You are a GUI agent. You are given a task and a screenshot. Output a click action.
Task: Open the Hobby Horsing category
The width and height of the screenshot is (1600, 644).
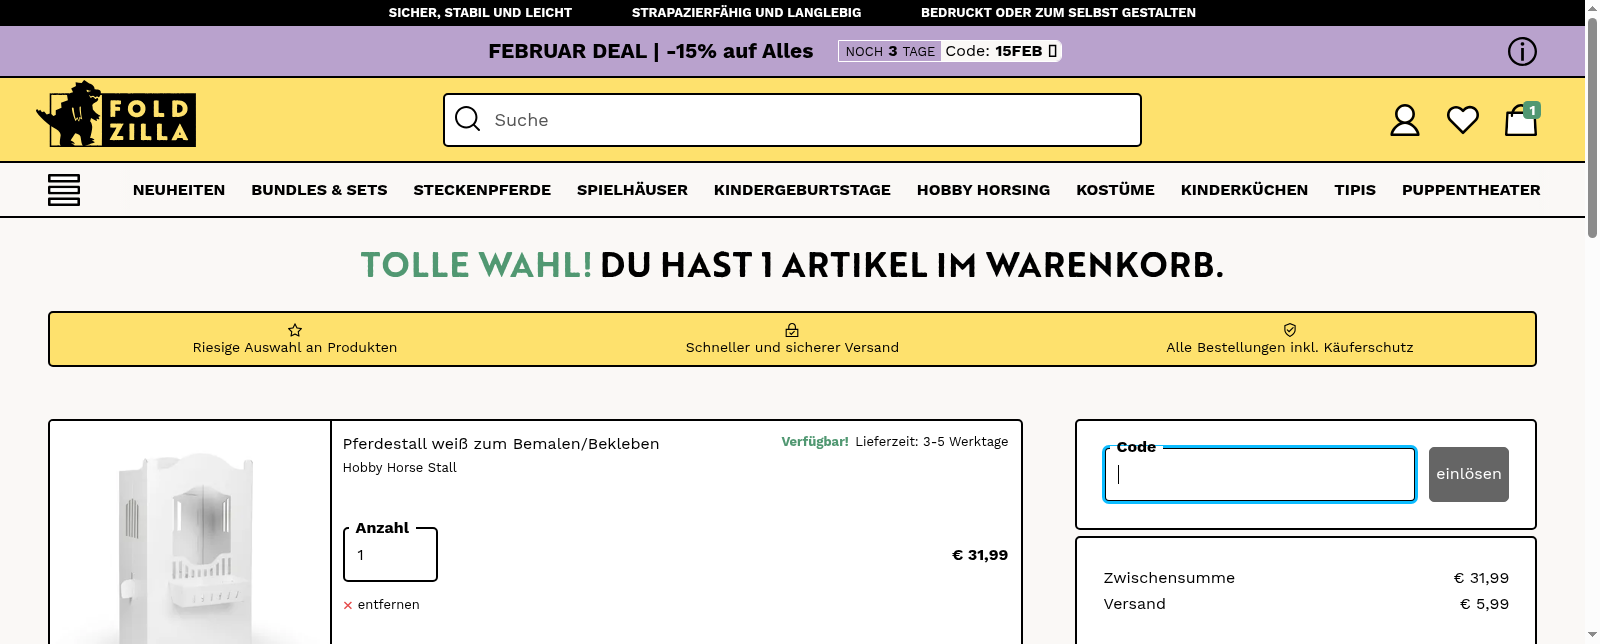pyautogui.click(x=983, y=190)
